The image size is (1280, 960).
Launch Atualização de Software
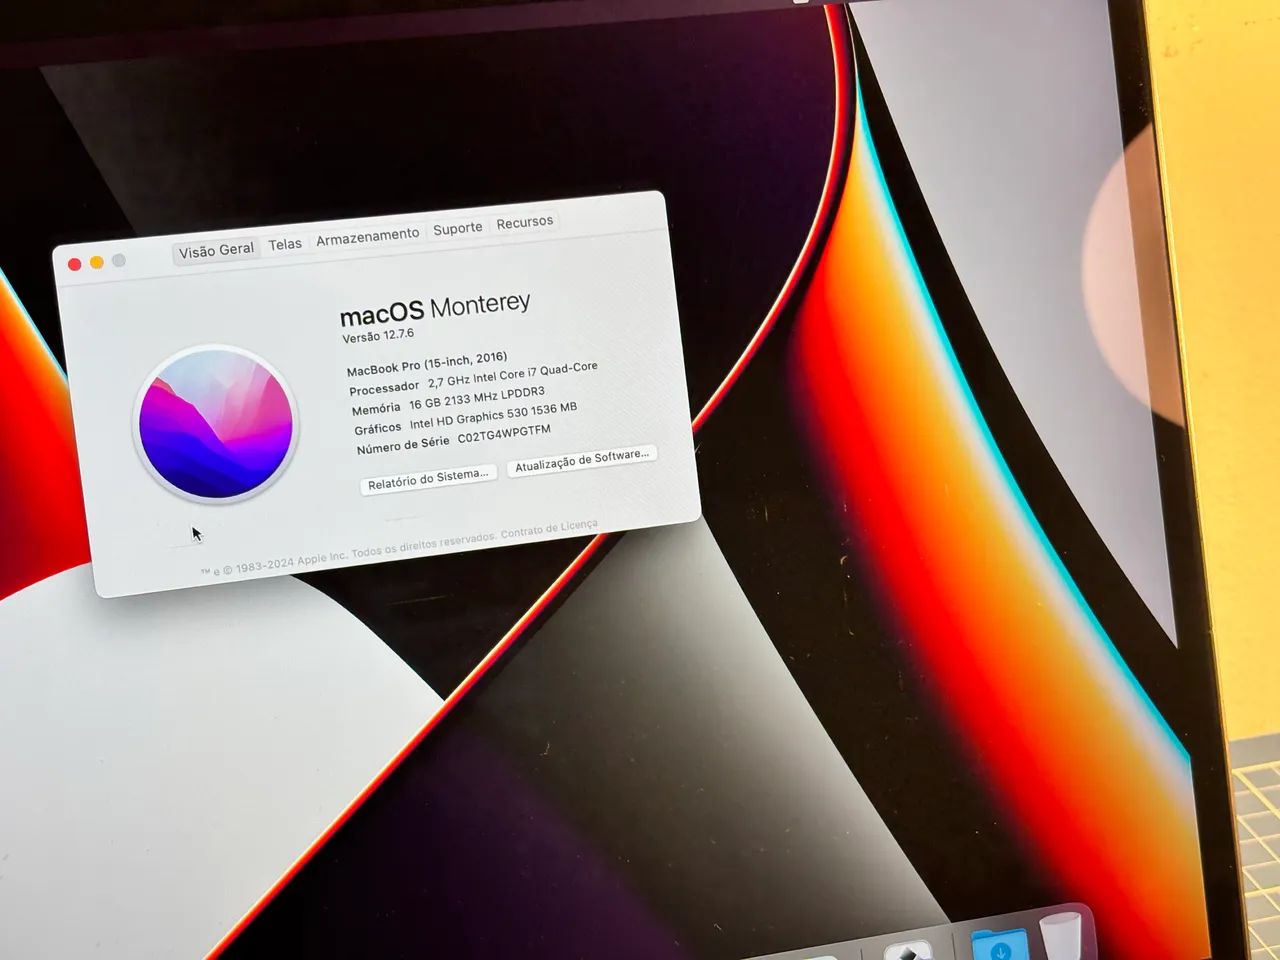(582, 460)
